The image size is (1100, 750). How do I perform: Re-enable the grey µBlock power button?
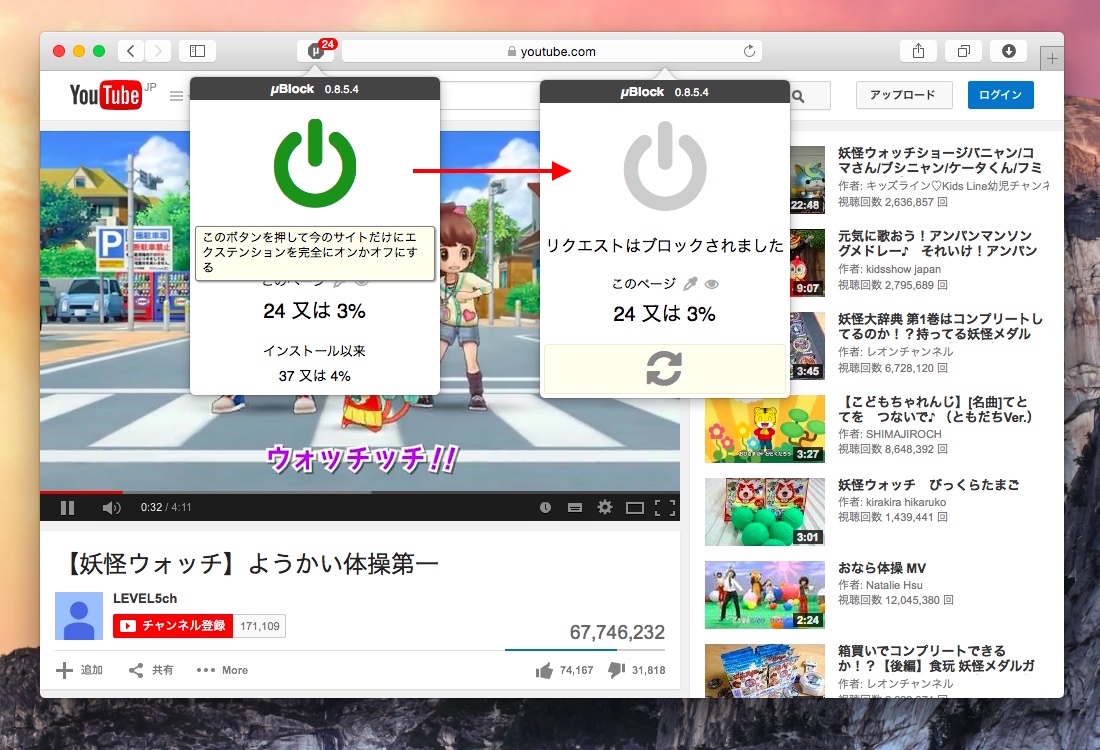(x=665, y=166)
